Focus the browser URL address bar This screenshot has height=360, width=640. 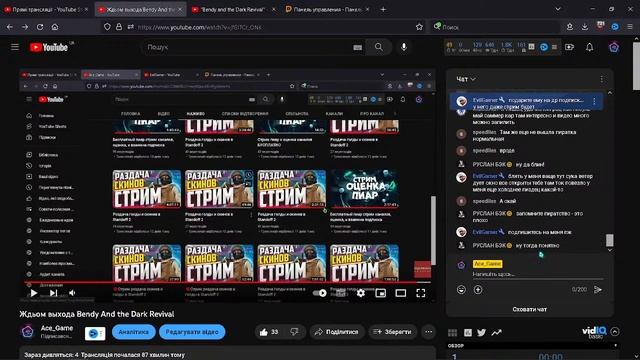(261, 27)
